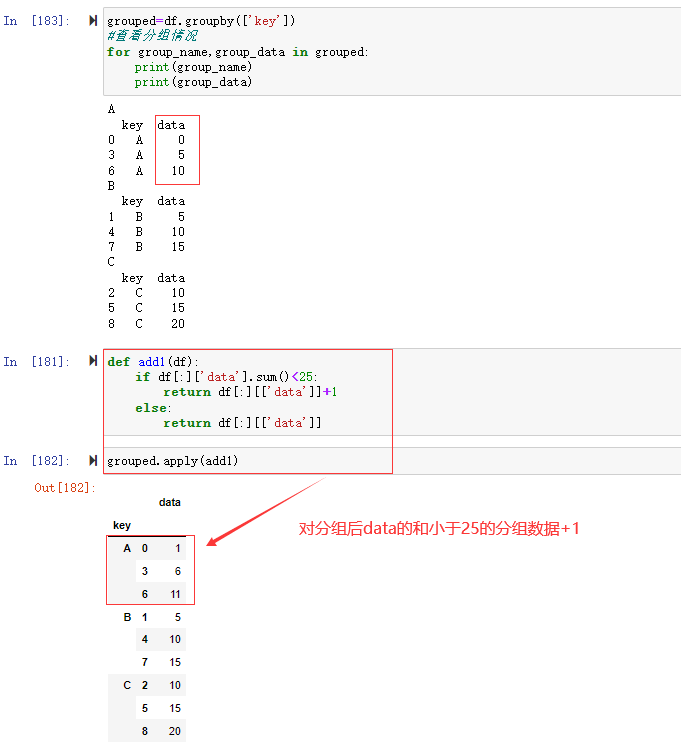Place cursor in grouped=df.groupby line
Screen dimensions: 681x745
[200, 21]
